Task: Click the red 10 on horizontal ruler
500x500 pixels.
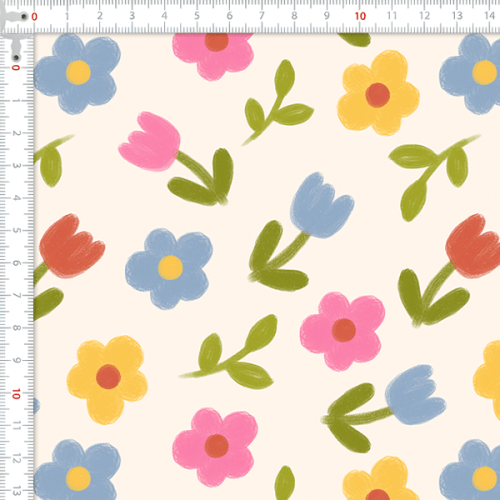Action: coord(360,16)
